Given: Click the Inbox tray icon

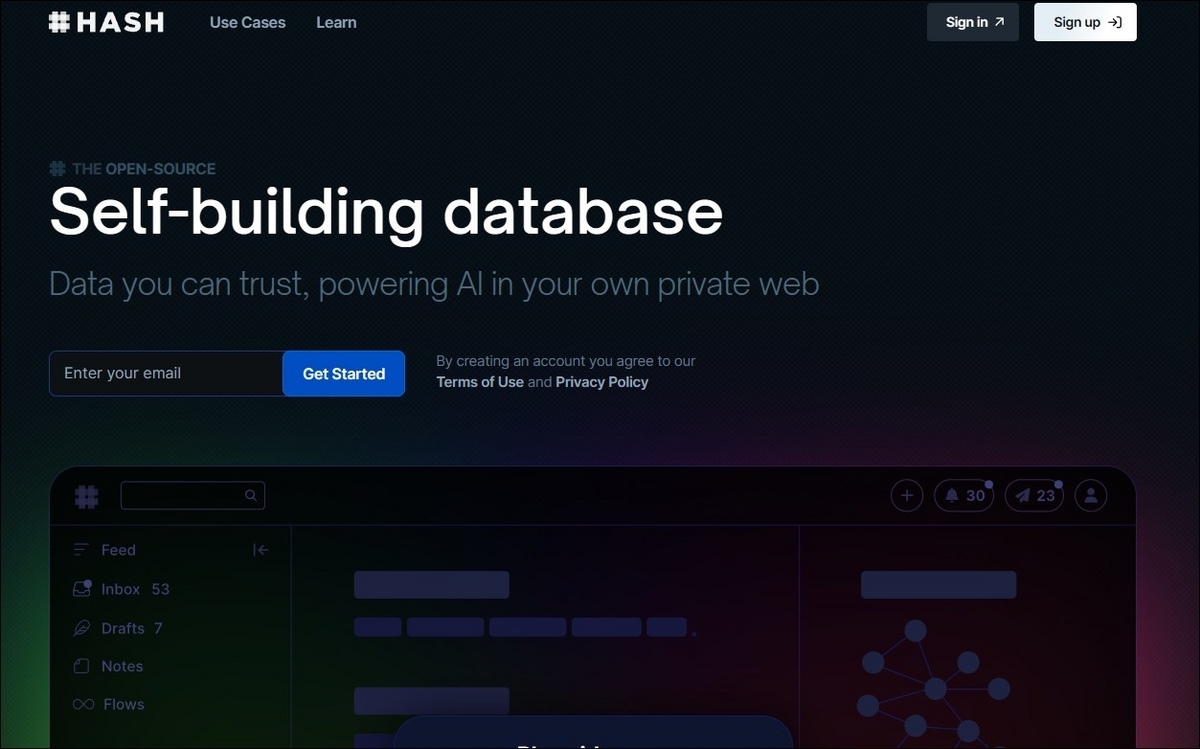Looking at the screenshot, I should pyautogui.click(x=82, y=589).
